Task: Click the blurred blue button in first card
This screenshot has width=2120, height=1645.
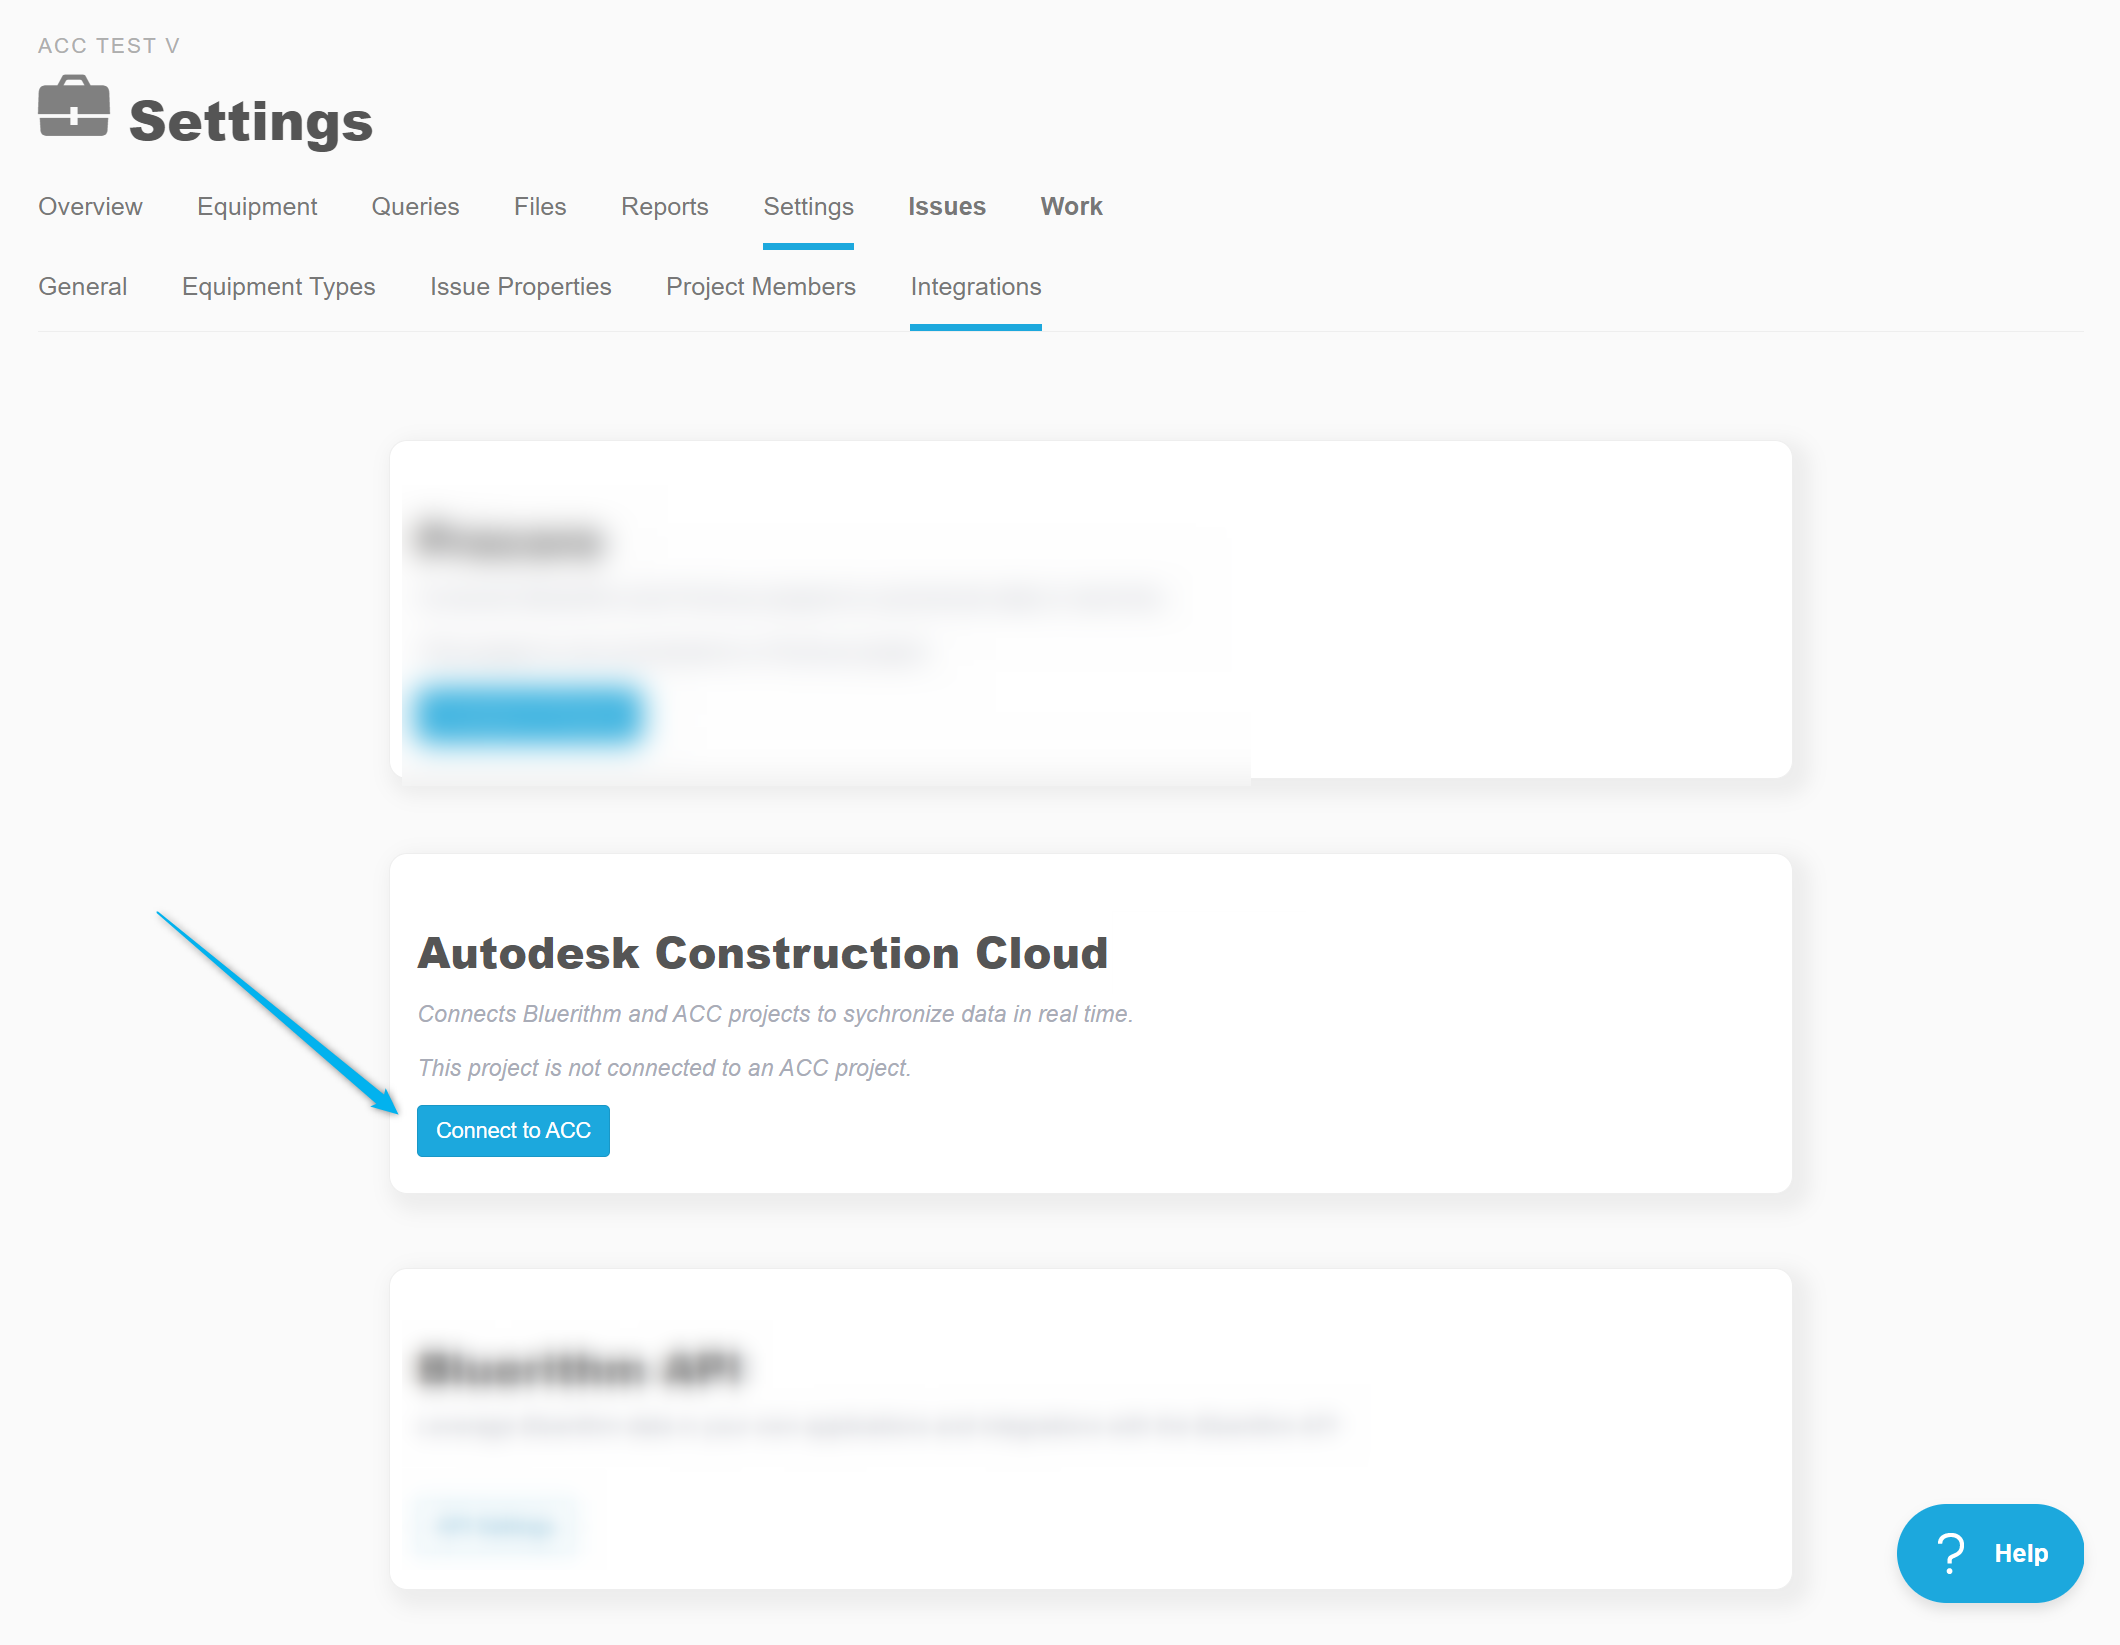Action: coord(528,714)
